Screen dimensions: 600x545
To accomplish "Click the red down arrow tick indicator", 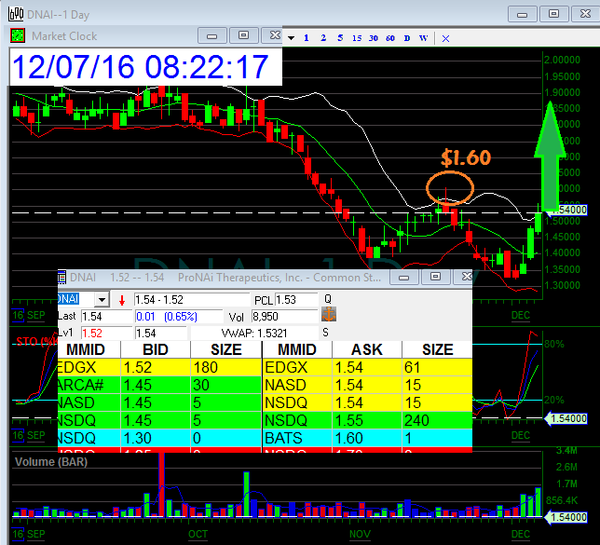I will tap(122, 299).
